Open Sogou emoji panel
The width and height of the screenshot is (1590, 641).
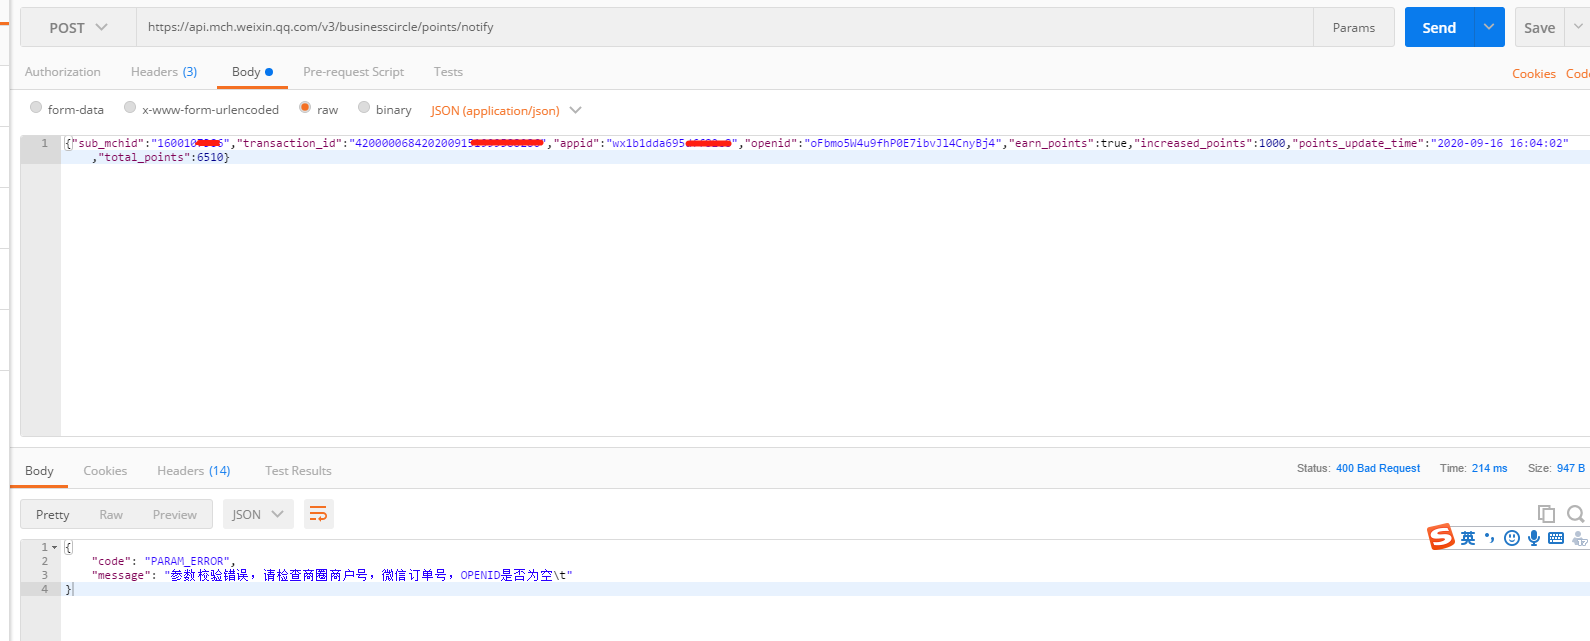click(1512, 538)
